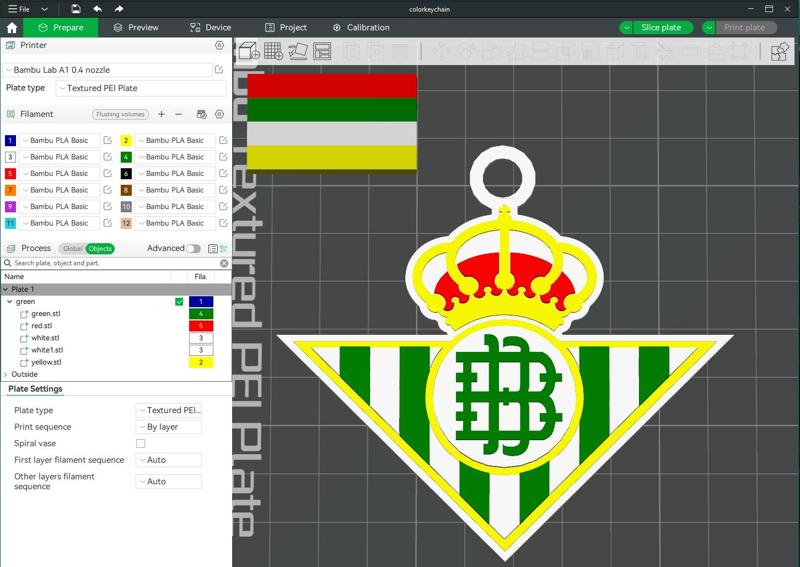Screen dimensions: 800x567
Task: Change yellow.stl filament assignment swatch
Action: (x=201, y=362)
